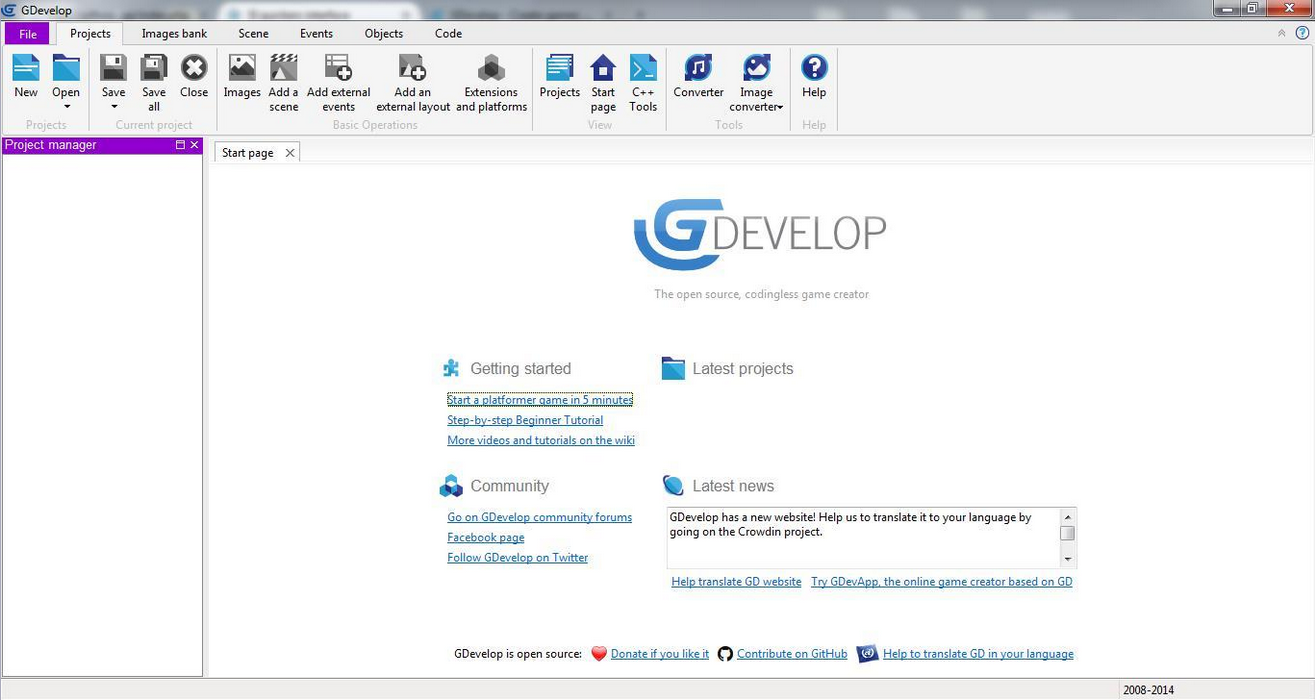Click the Save floppy disk icon
This screenshot has height=700, width=1315.
114,68
